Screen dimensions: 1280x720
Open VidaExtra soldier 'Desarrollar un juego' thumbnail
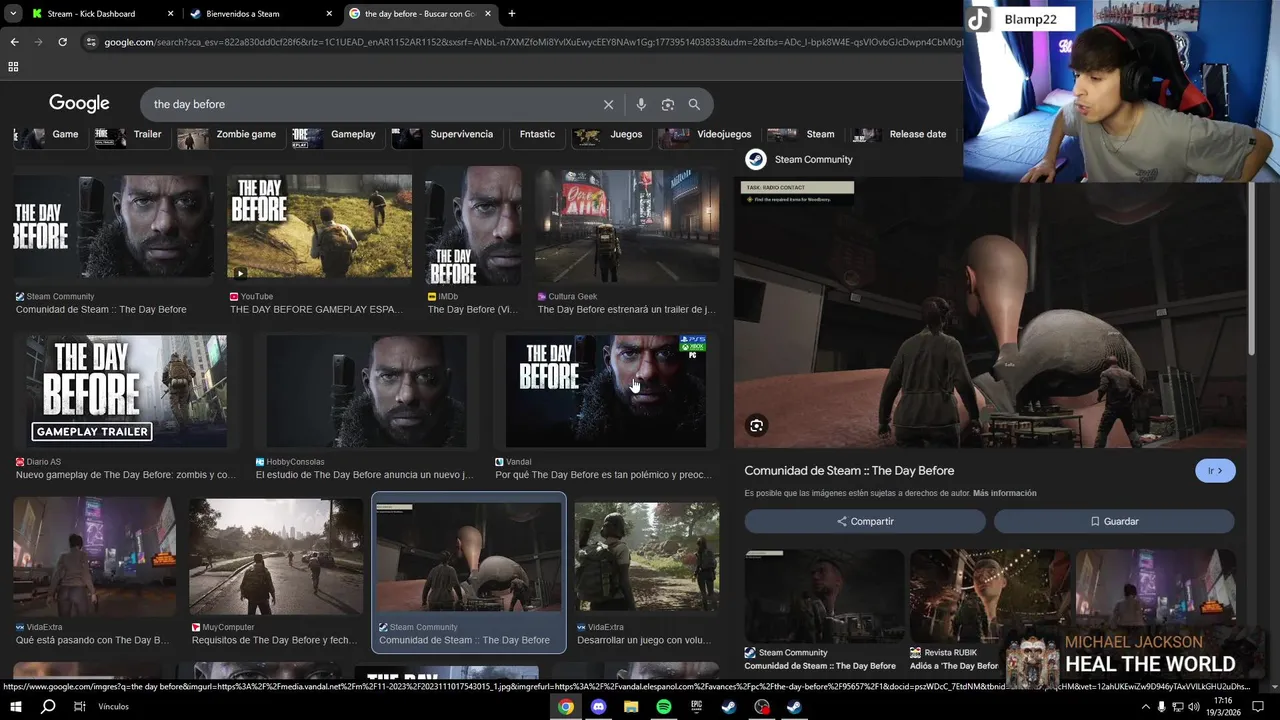[647, 557]
